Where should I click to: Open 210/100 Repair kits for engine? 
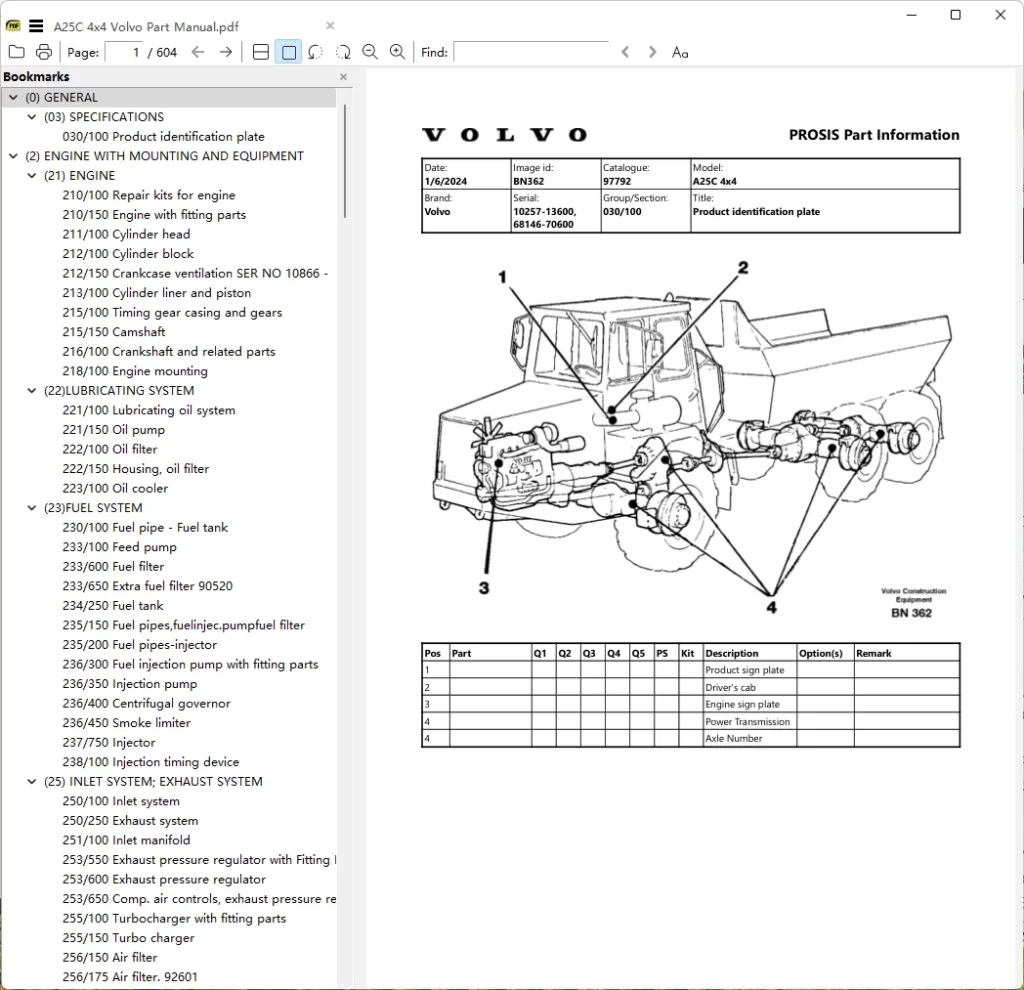pyautogui.click(x=149, y=195)
